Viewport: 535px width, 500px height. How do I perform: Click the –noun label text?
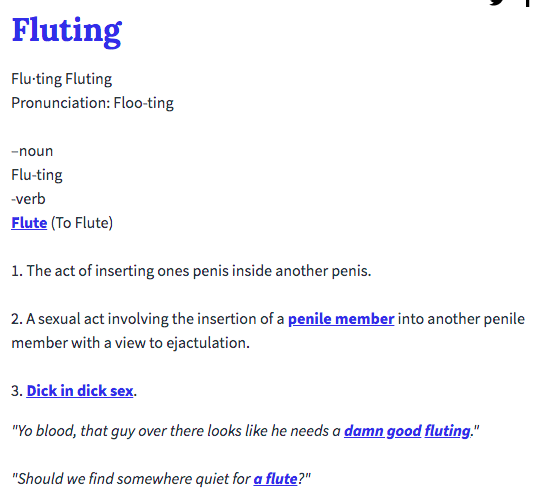point(32,151)
